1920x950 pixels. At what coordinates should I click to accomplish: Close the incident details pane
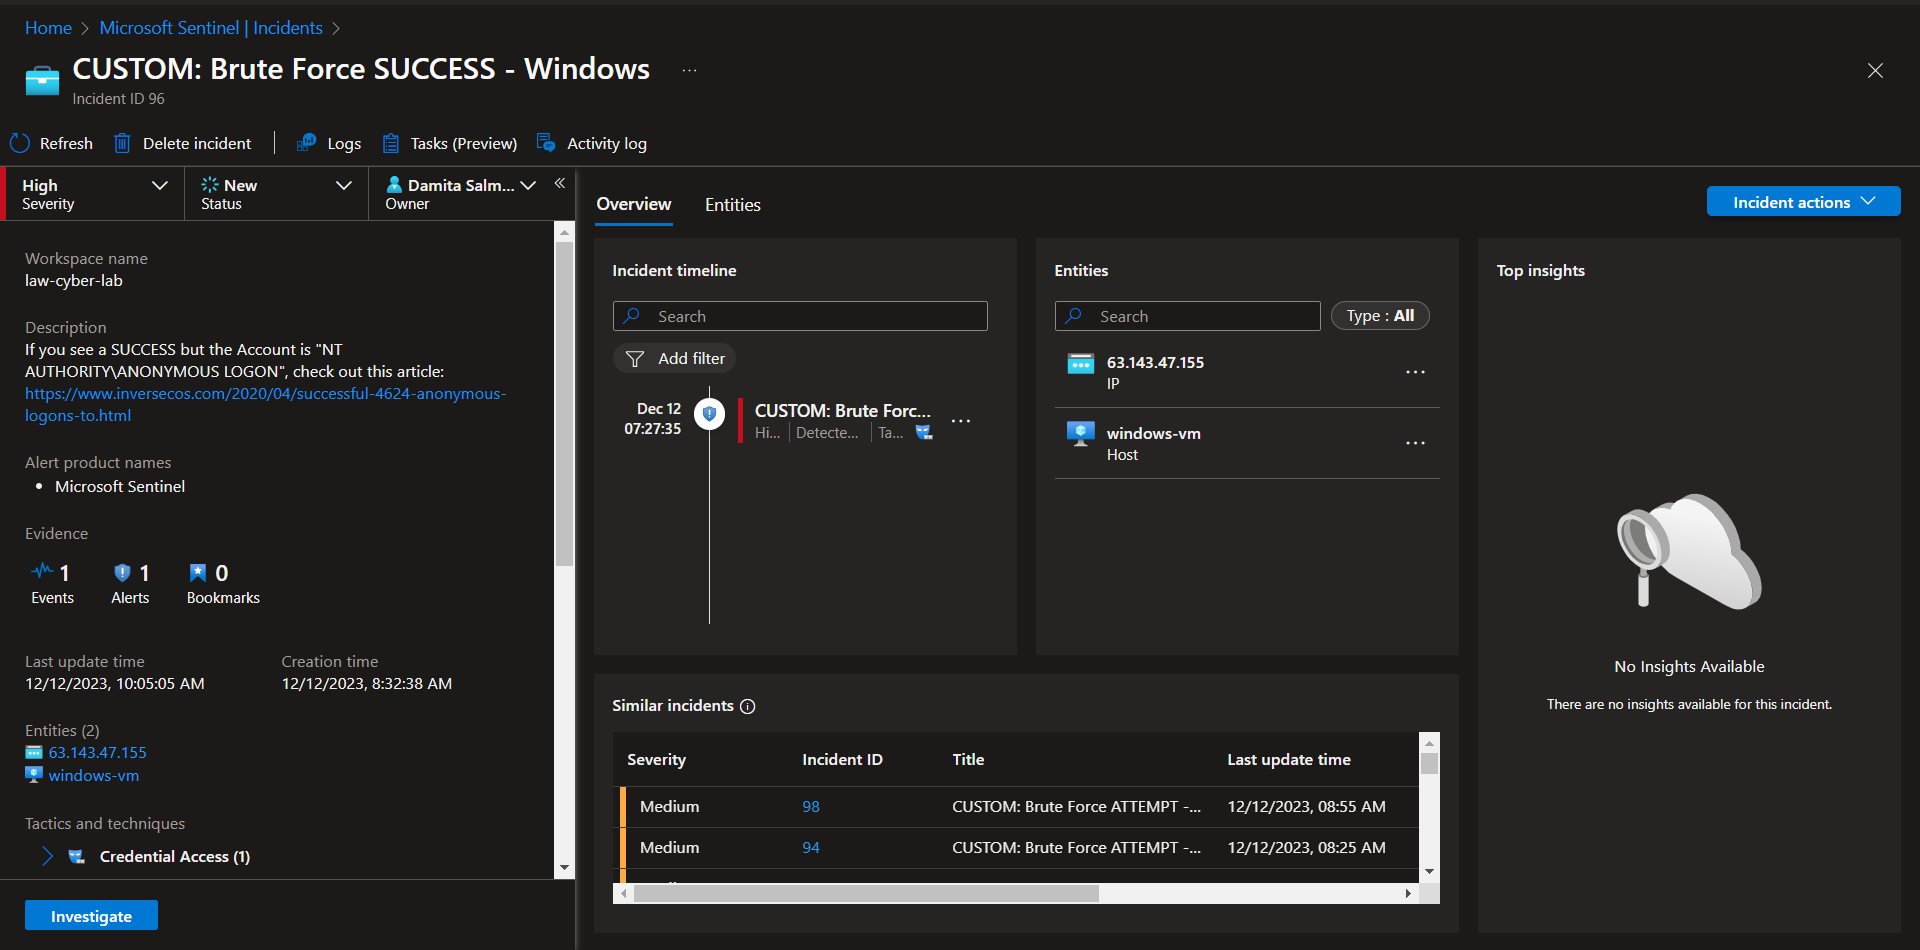tap(1875, 70)
